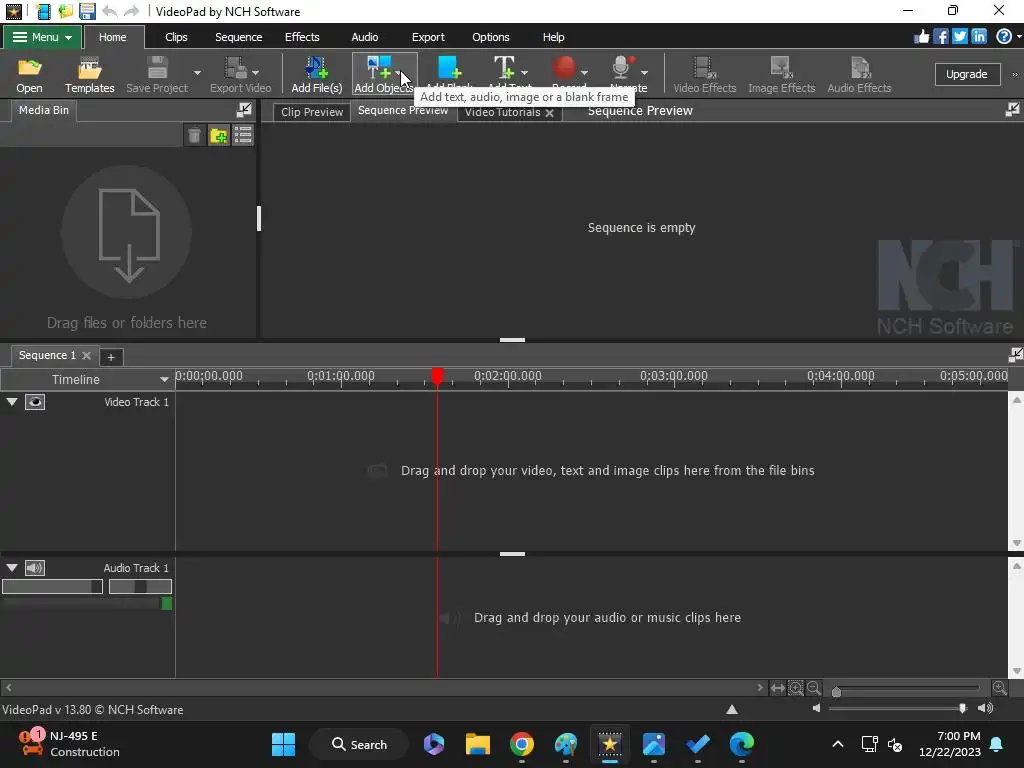Close the Video Tutorials tab

[550, 113]
